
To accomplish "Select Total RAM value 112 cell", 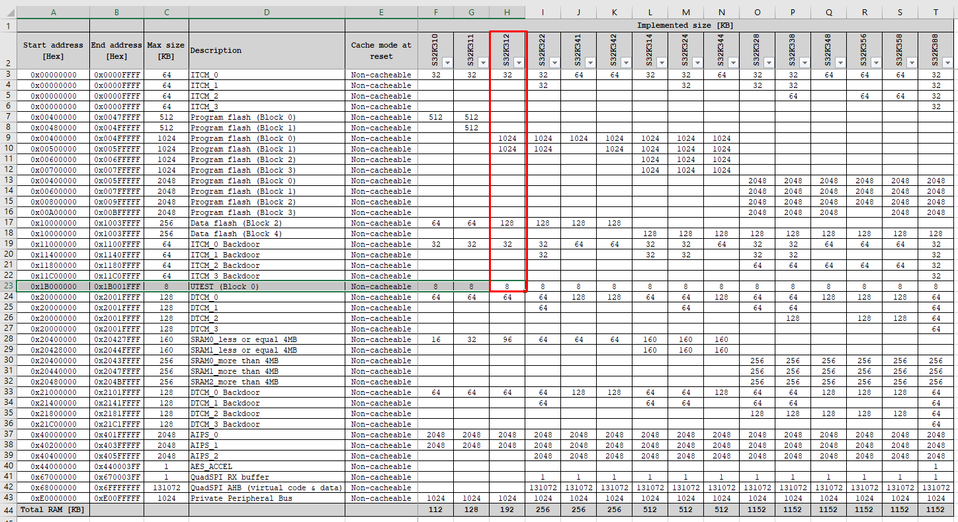I will click(436, 510).
